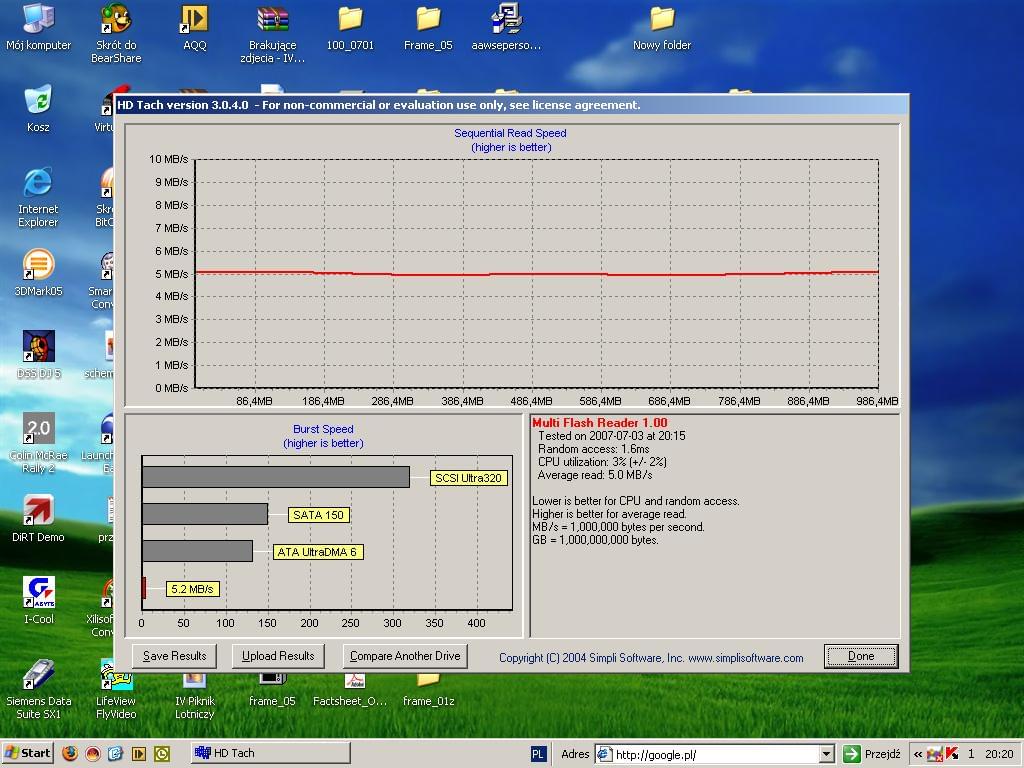The width and height of the screenshot is (1024, 768).
Task: Open Siemens Data Suite SX1 shortcut
Action: pyautogui.click(x=38, y=688)
